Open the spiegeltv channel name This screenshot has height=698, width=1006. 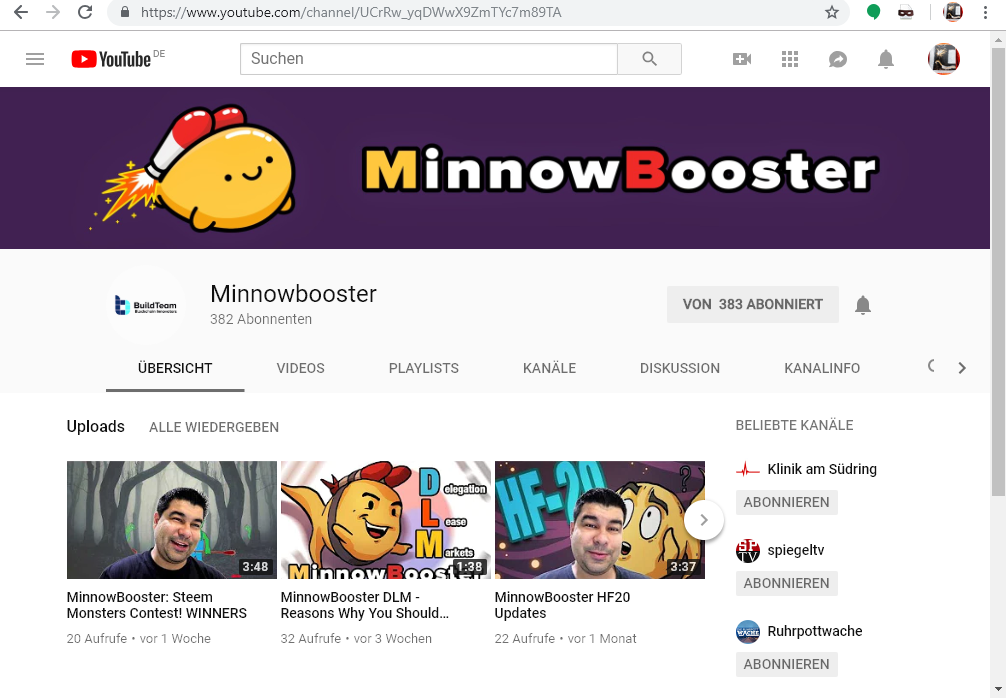[796, 550]
